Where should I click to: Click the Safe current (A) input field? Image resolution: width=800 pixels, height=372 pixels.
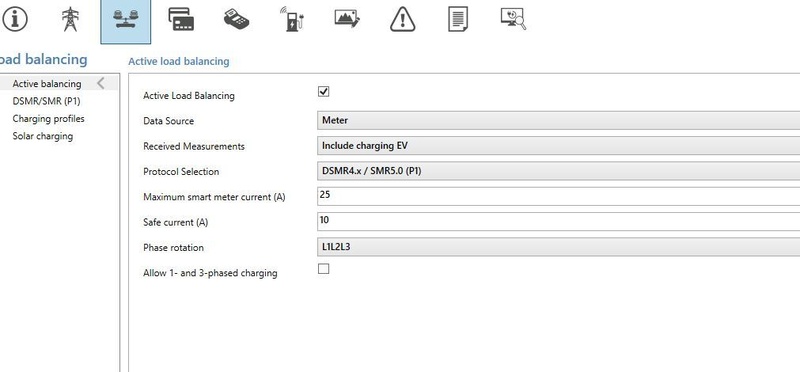[x=558, y=221]
